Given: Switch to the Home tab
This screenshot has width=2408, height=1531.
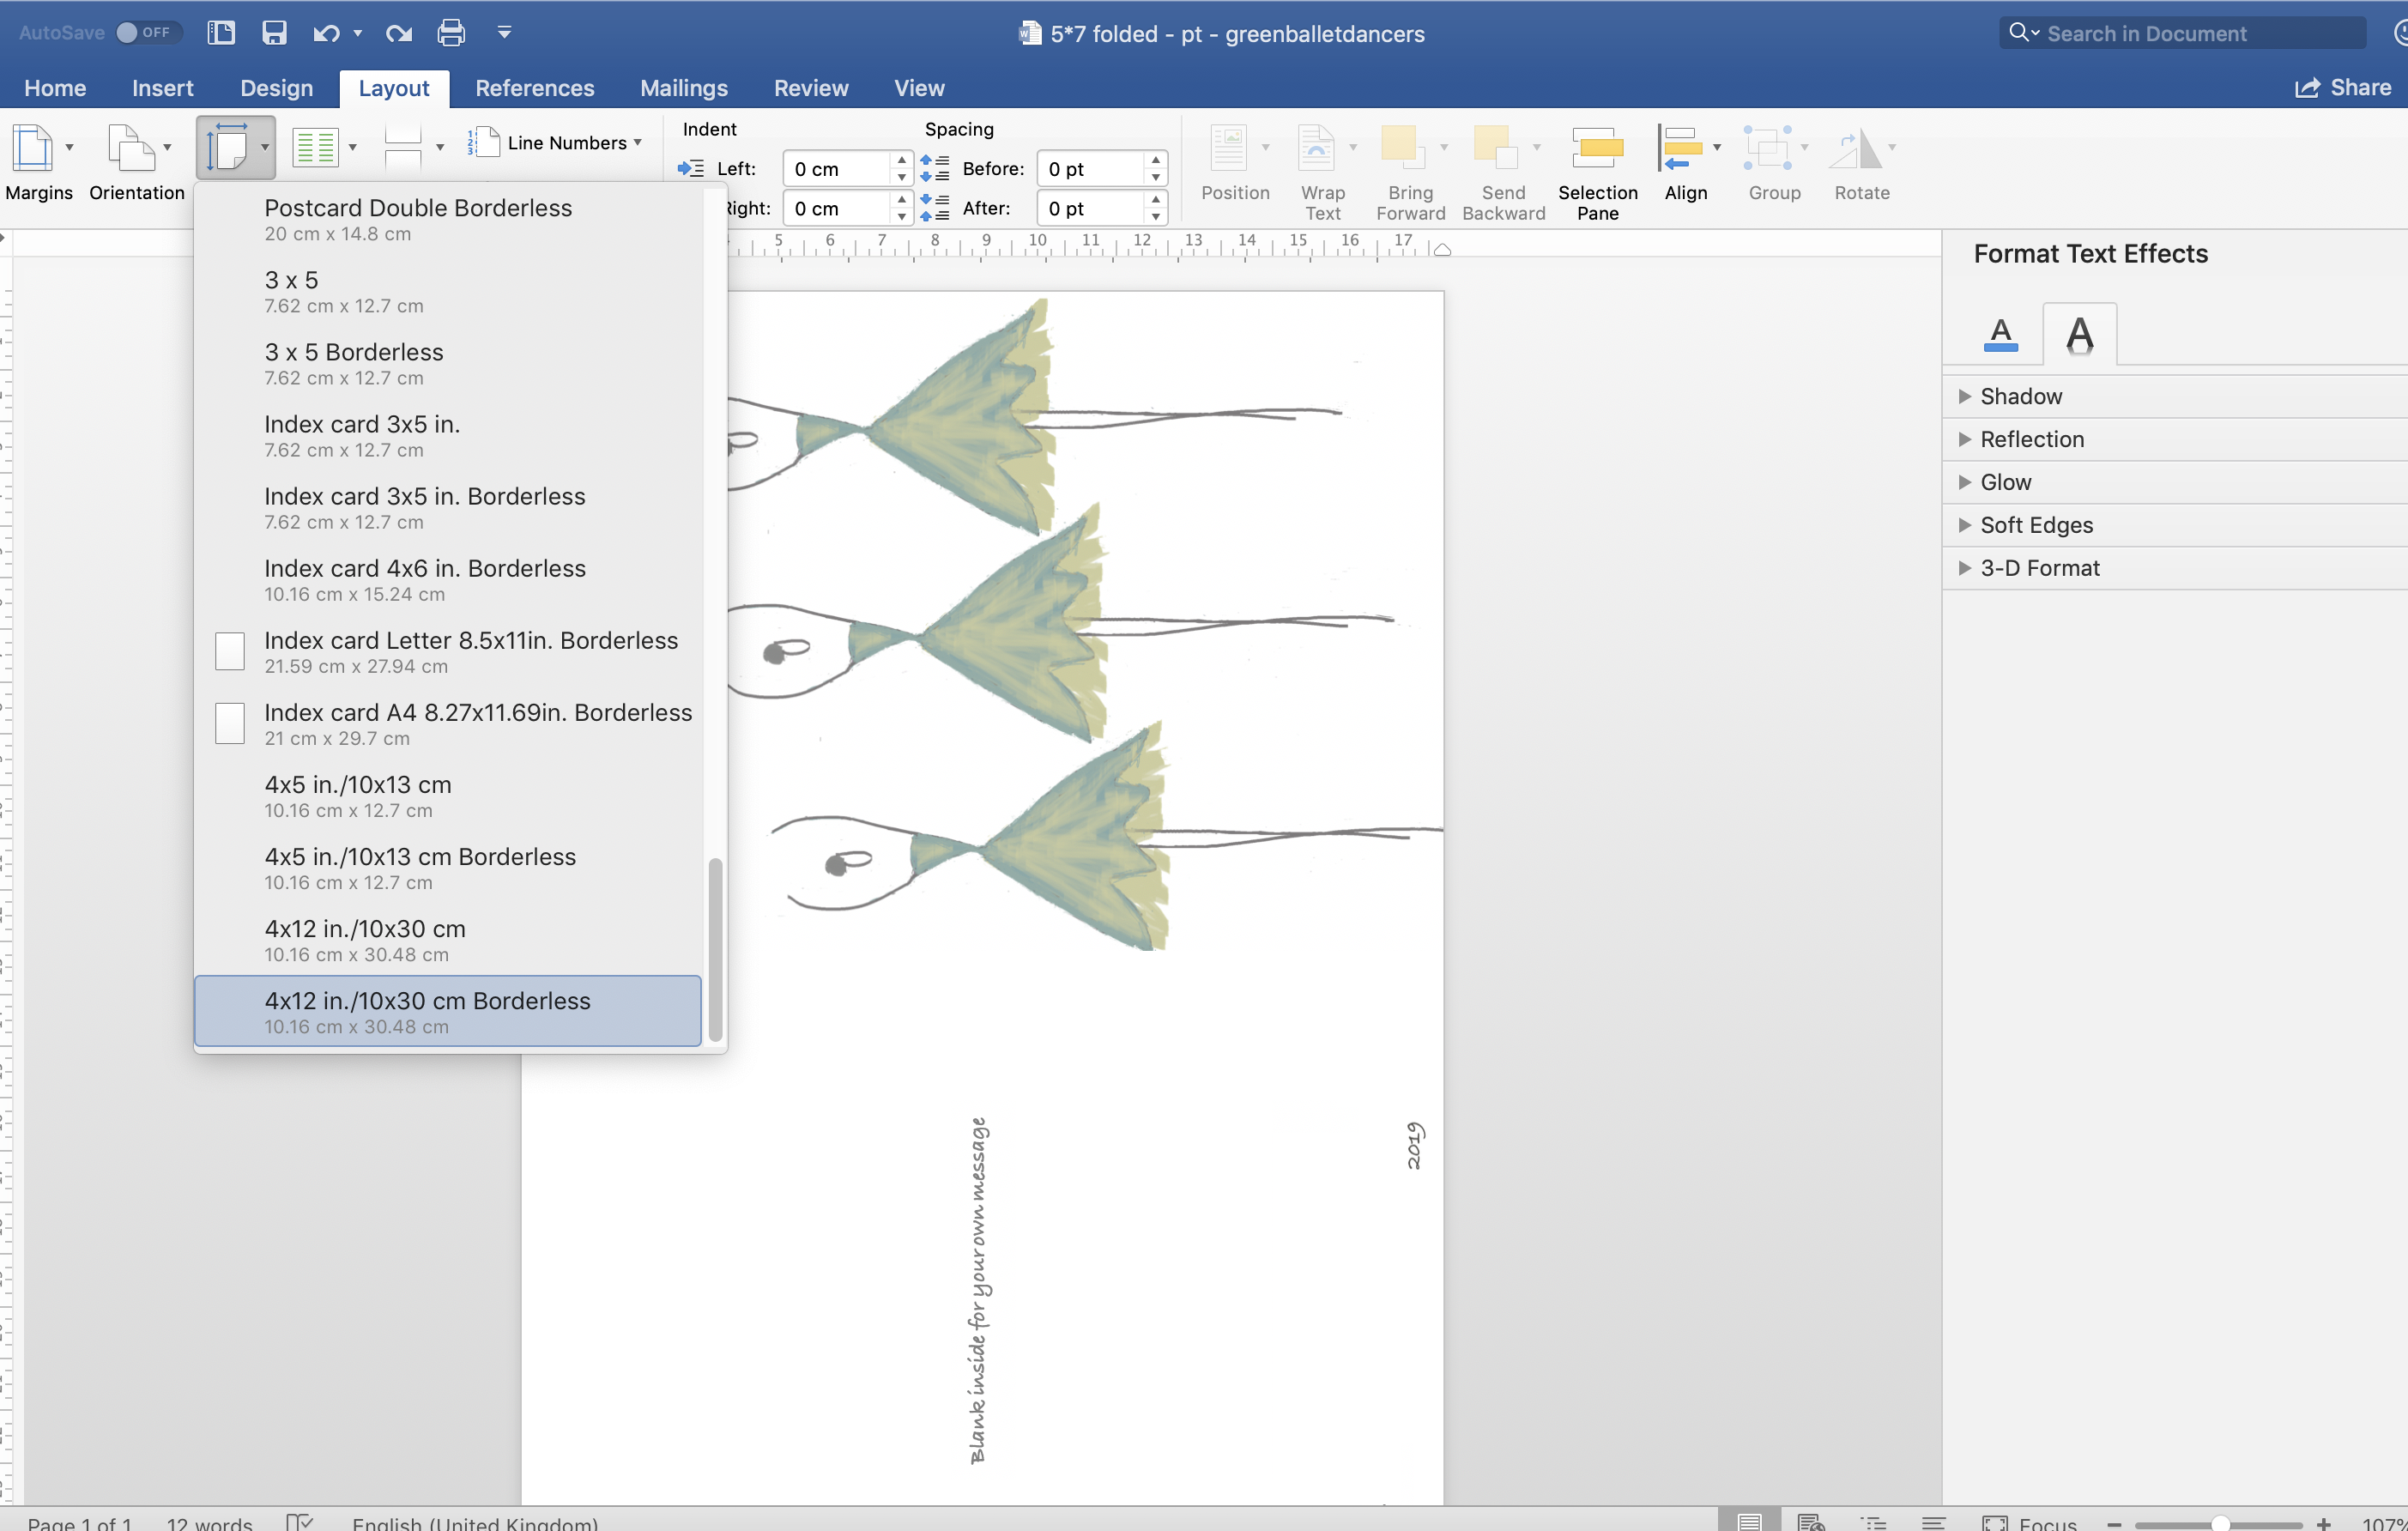Looking at the screenshot, I should (55, 88).
